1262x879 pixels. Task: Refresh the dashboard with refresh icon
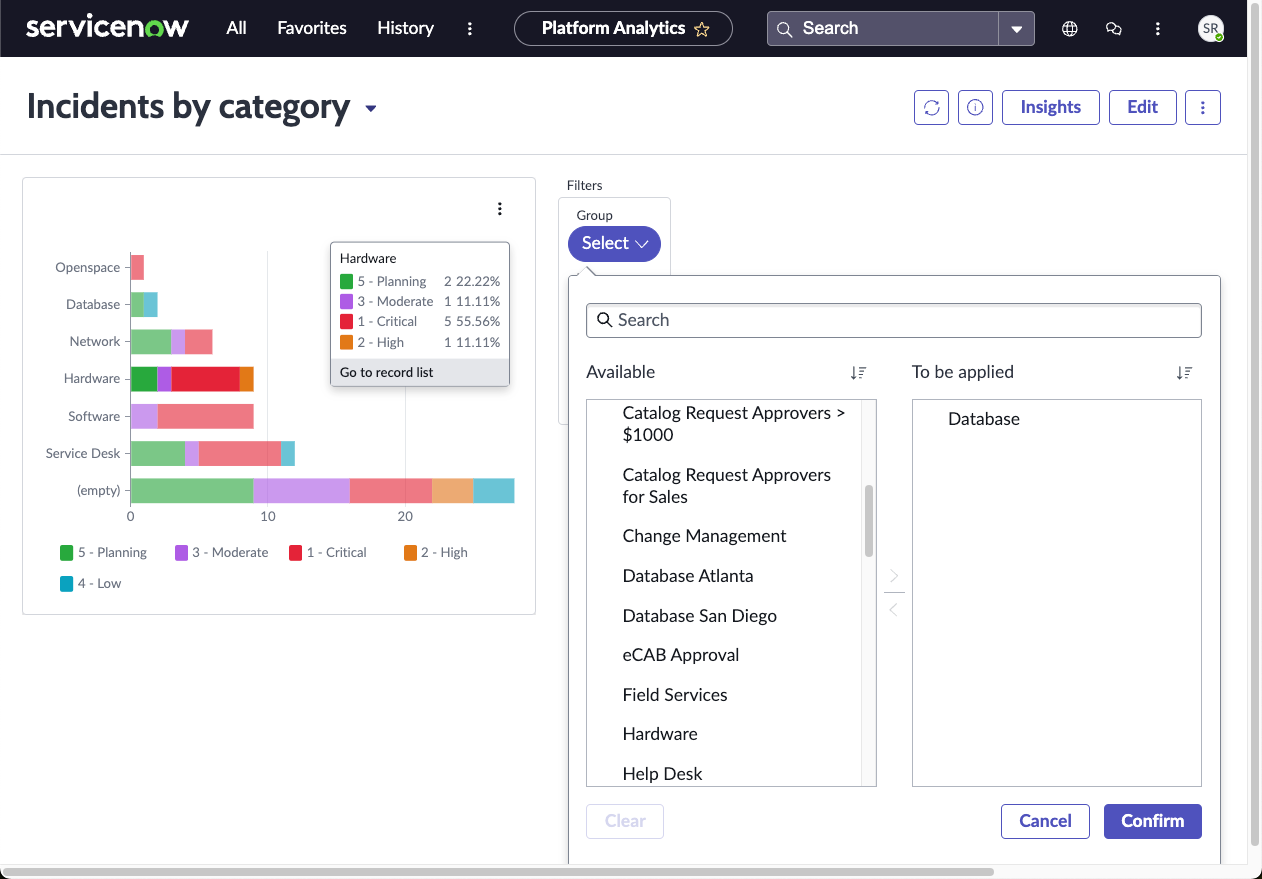pos(931,107)
